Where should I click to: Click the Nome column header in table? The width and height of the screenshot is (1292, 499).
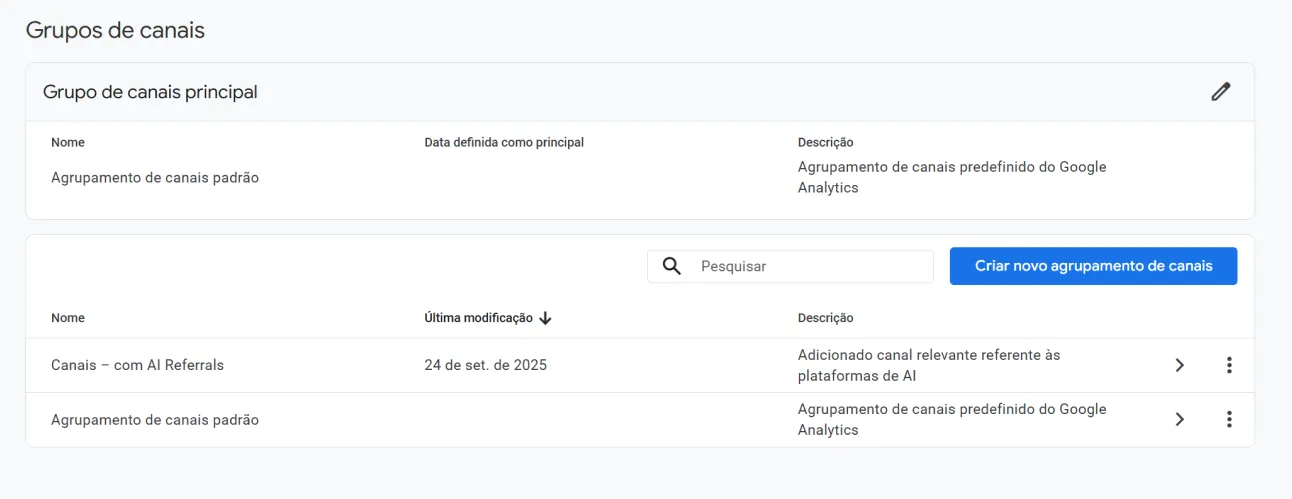coord(68,318)
